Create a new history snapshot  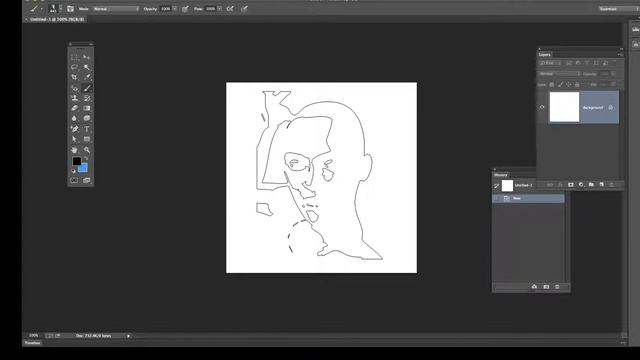546,287
